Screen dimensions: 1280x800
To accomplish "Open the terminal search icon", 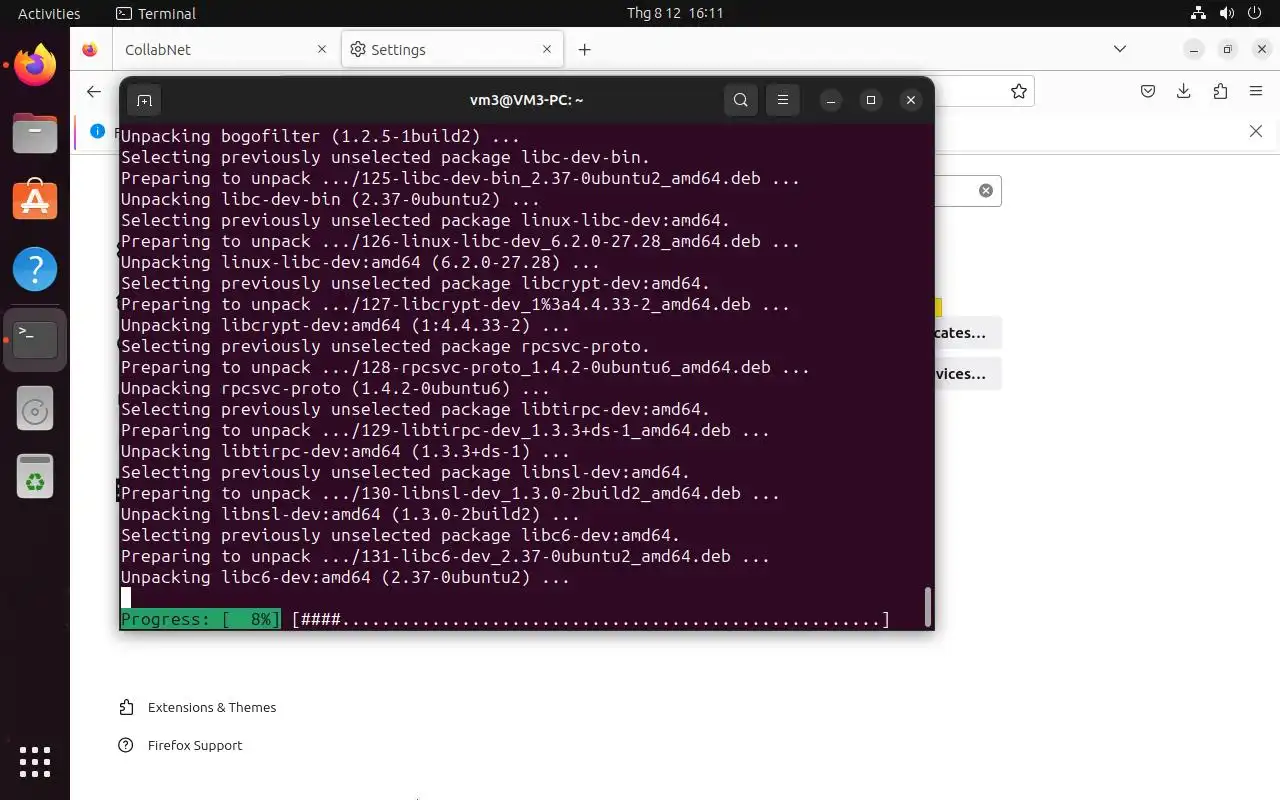I will click(x=741, y=100).
